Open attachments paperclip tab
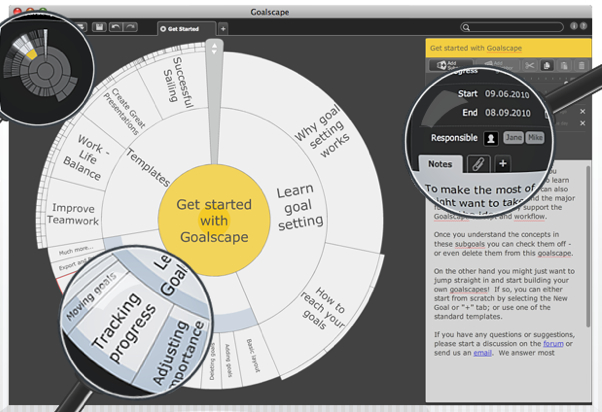The height and width of the screenshot is (412, 602). (x=478, y=164)
